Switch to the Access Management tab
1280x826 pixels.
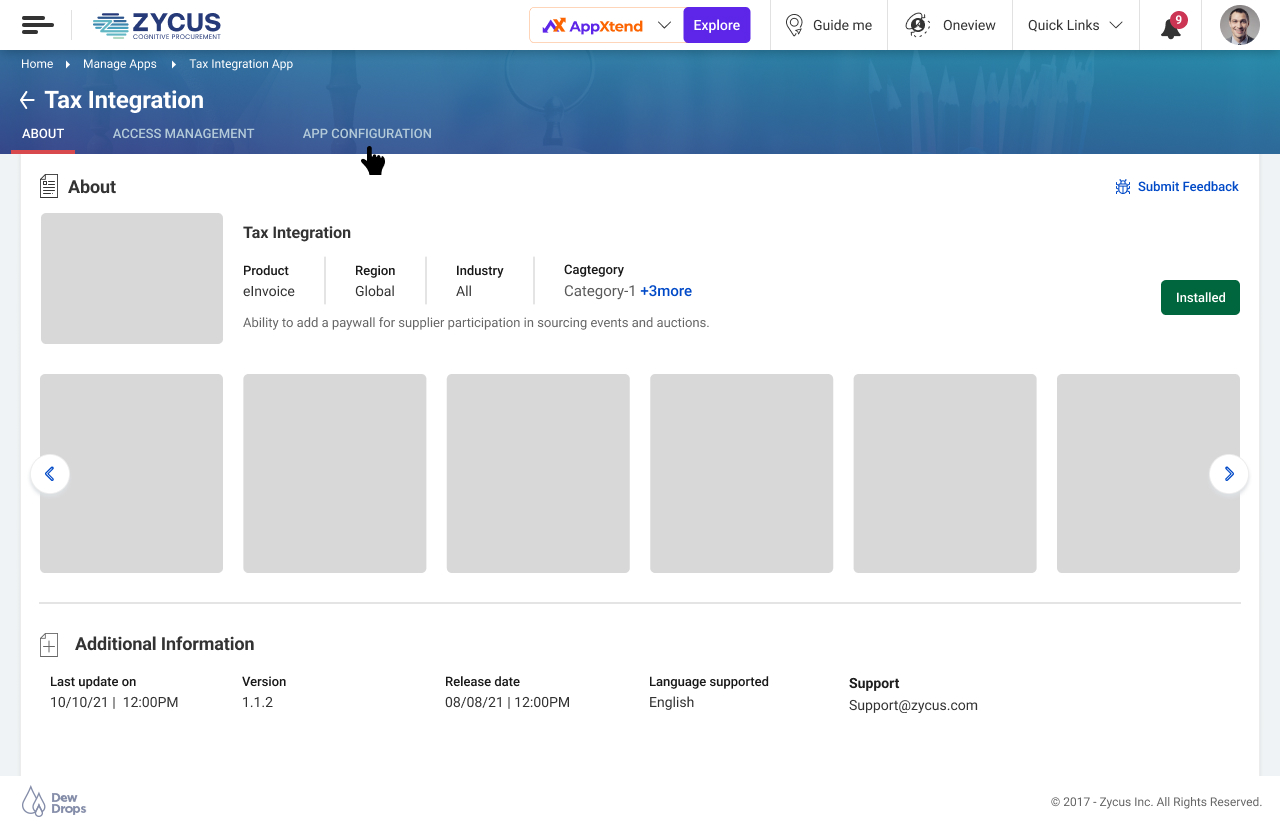183,133
